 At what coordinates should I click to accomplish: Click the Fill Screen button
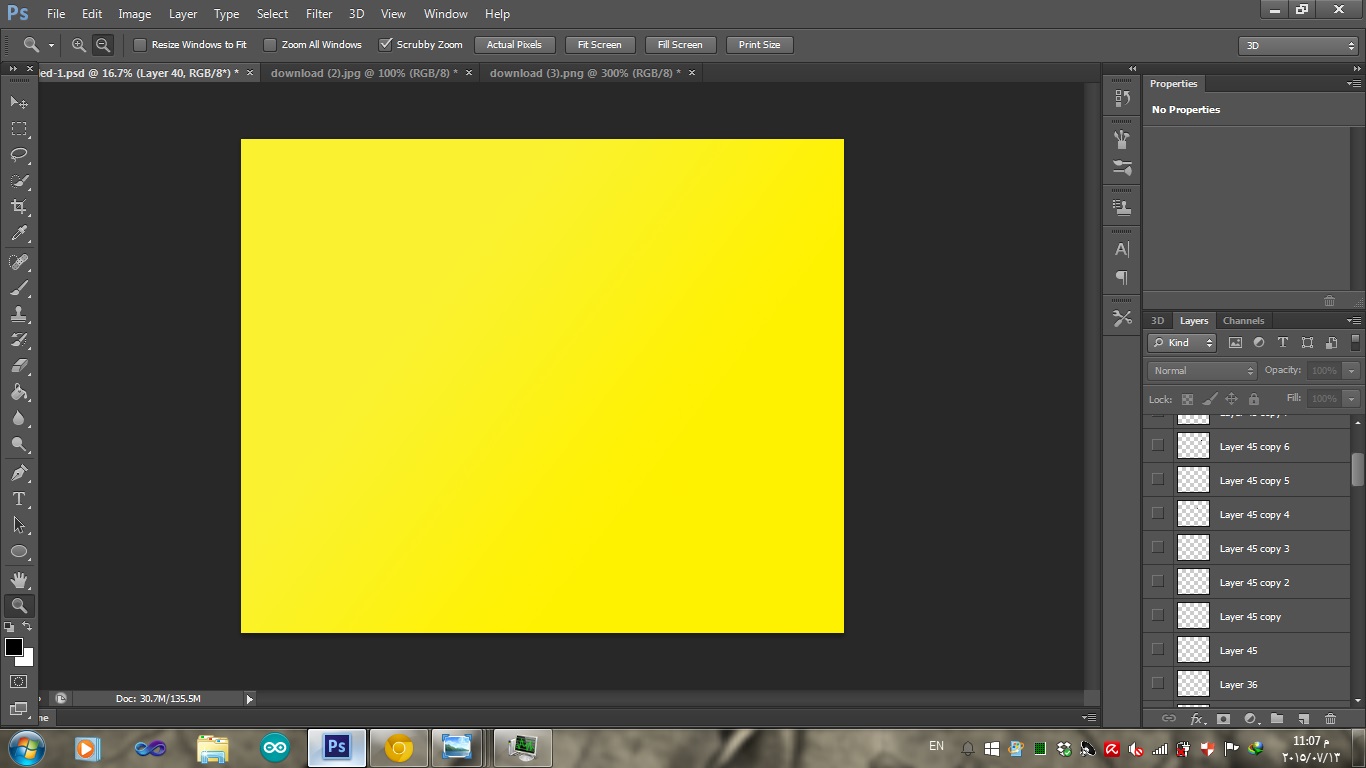[680, 45]
